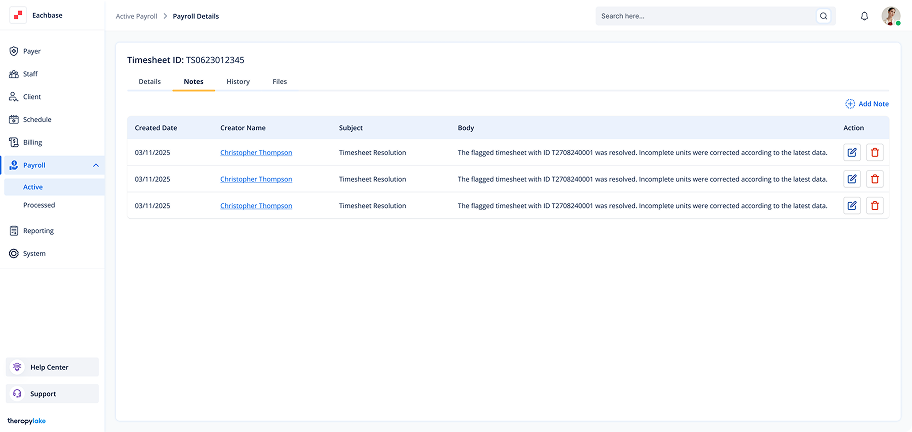Edit the first note using pencil icon
912x432 pixels.
pyautogui.click(x=852, y=153)
